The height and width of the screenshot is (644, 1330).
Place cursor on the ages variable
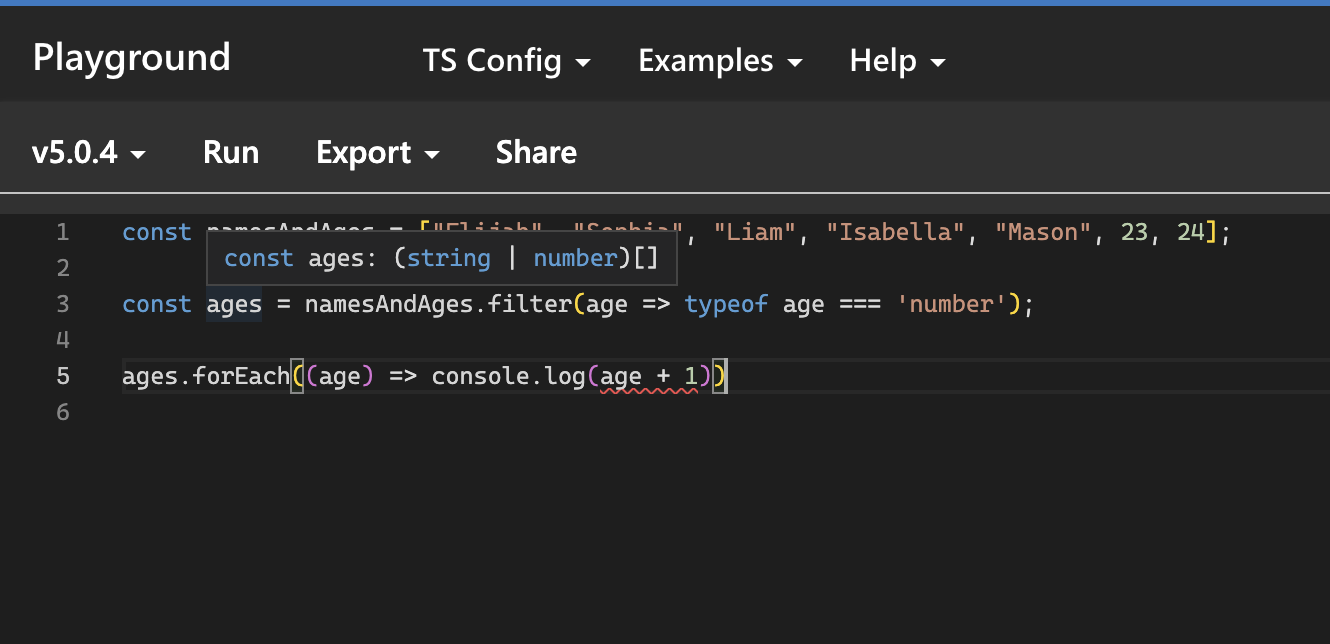pyautogui.click(x=233, y=304)
